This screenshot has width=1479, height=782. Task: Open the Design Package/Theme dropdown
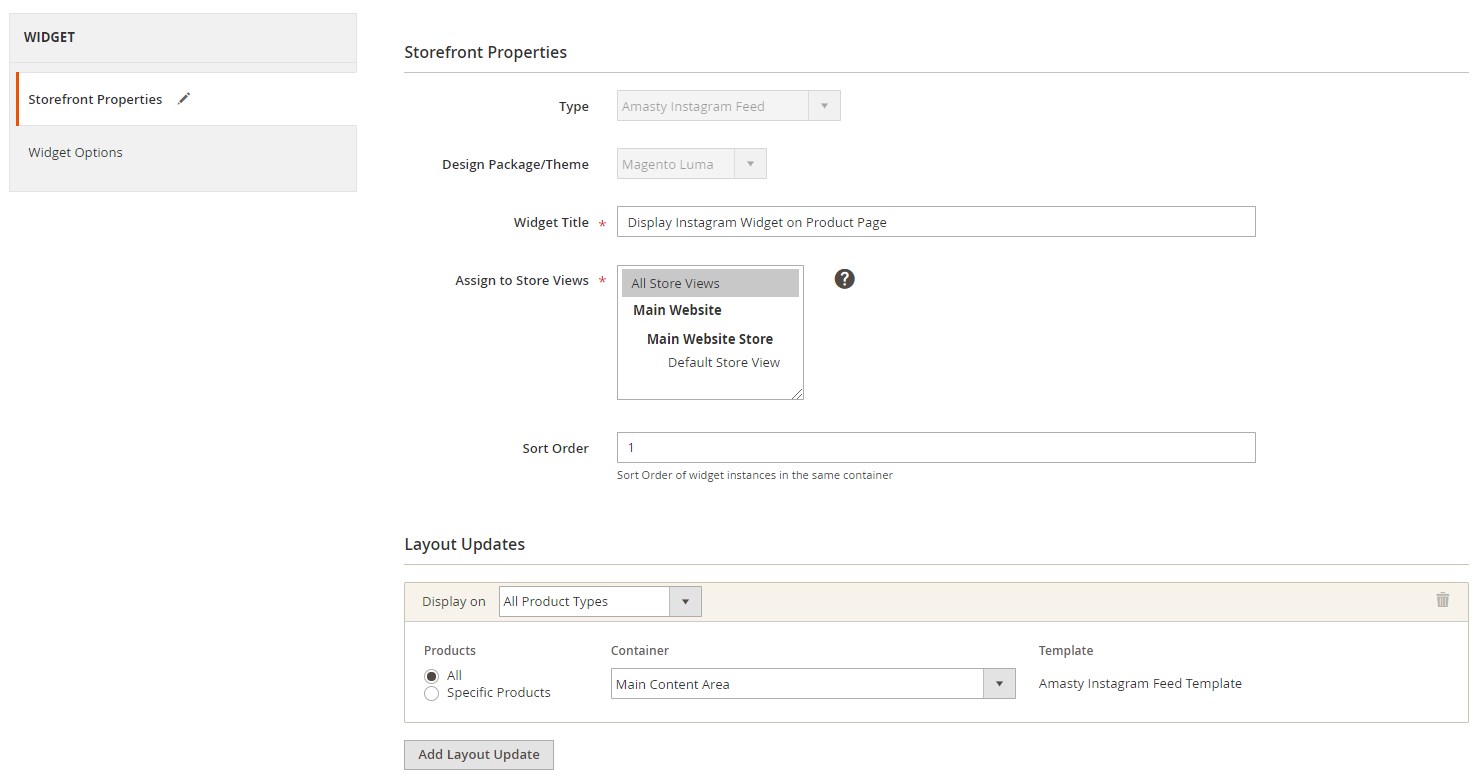pos(692,164)
